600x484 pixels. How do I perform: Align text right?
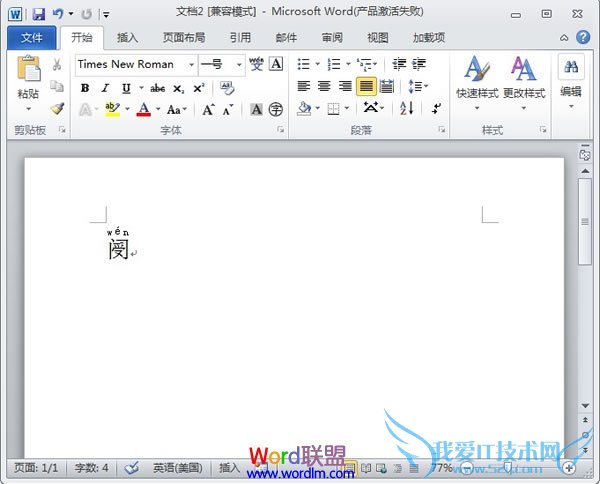(345, 86)
